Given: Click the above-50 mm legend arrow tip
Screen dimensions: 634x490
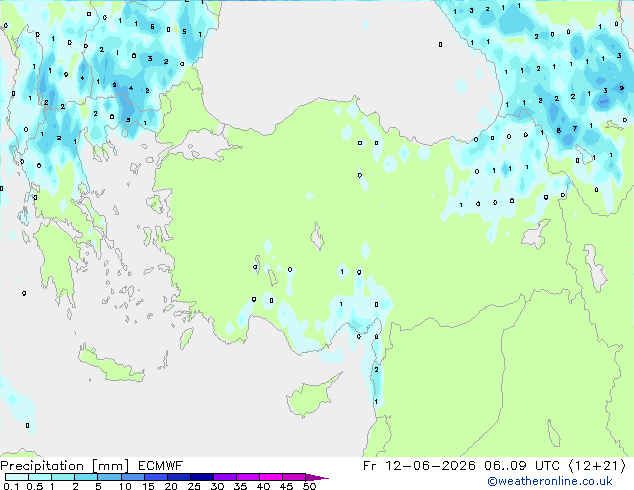Looking at the screenshot, I should [317, 477].
